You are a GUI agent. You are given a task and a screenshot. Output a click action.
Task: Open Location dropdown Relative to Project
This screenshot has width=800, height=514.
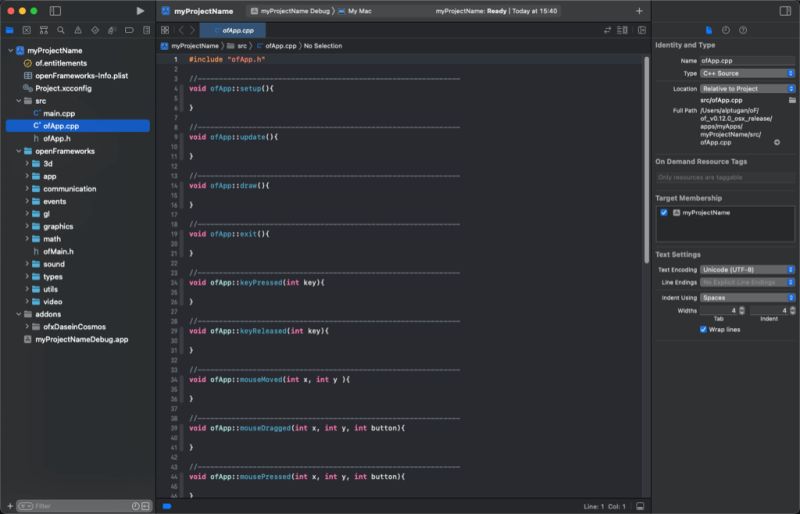point(747,89)
